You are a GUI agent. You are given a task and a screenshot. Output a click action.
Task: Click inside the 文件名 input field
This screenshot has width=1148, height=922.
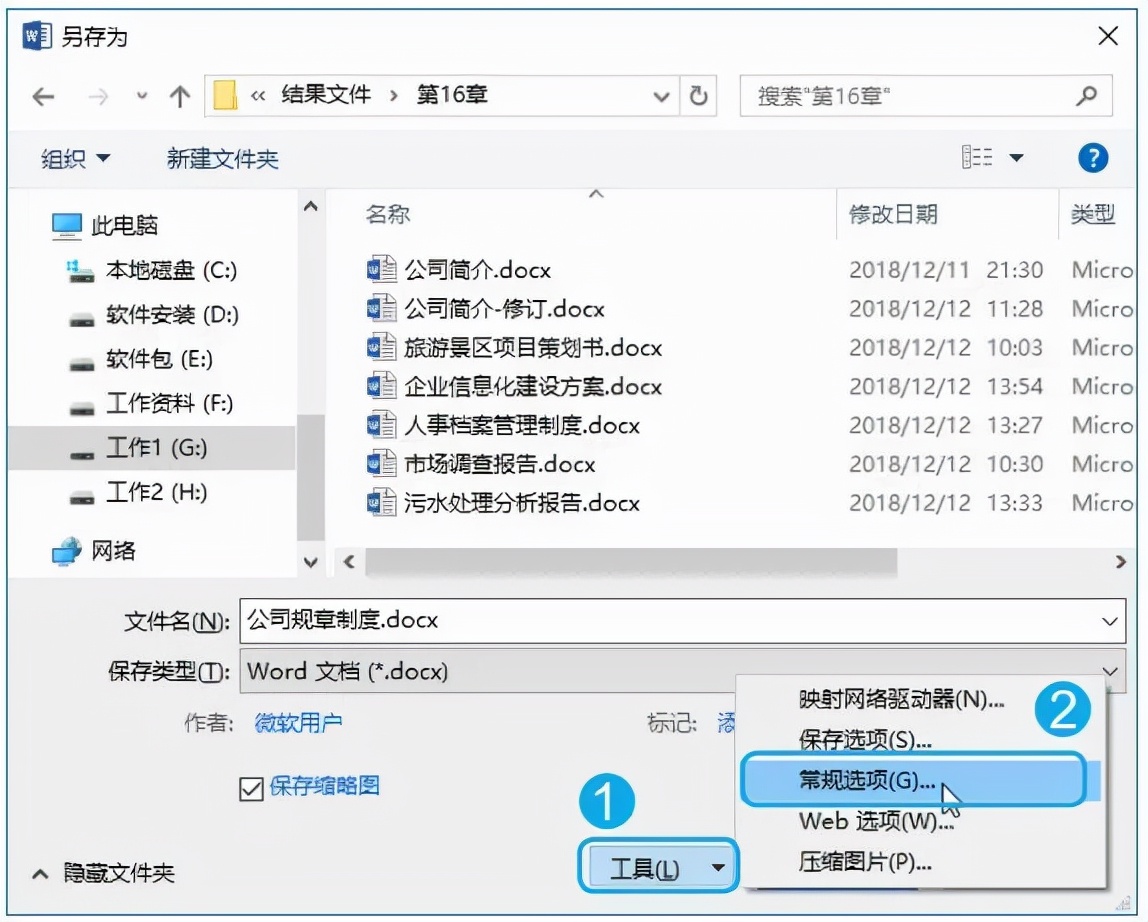point(600,620)
